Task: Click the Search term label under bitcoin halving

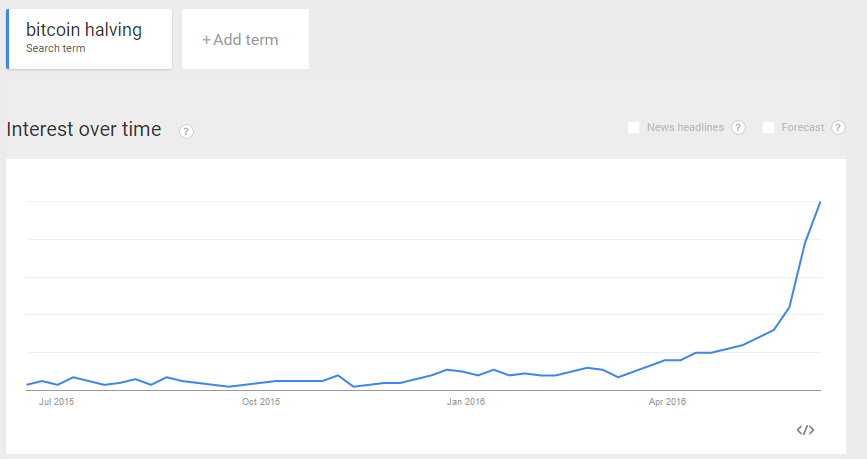Action: coord(56,49)
